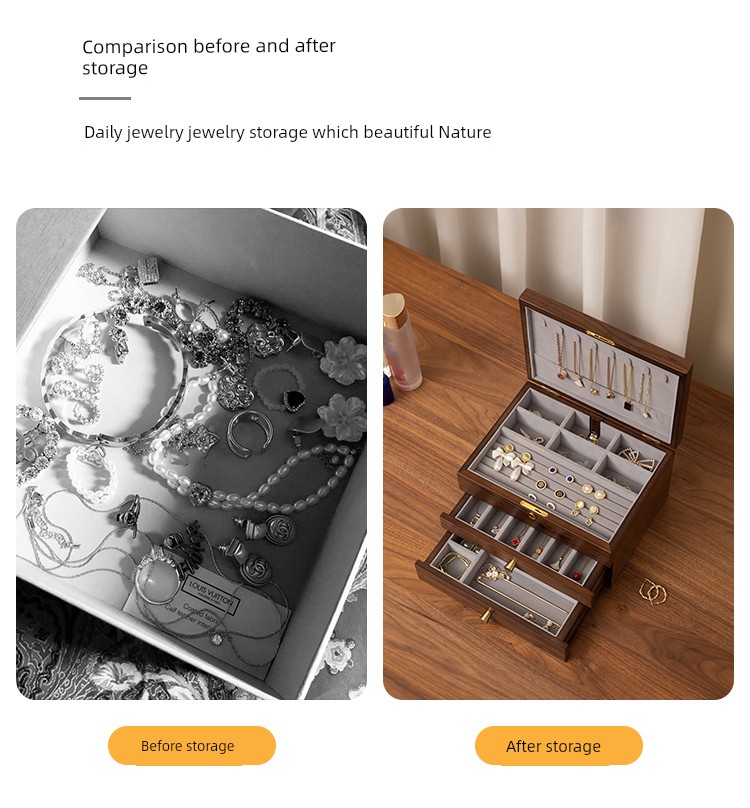This screenshot has width=750, height=808.
Task: Open the black-and-white messy jewelry photo
Action: pos(191,453)
